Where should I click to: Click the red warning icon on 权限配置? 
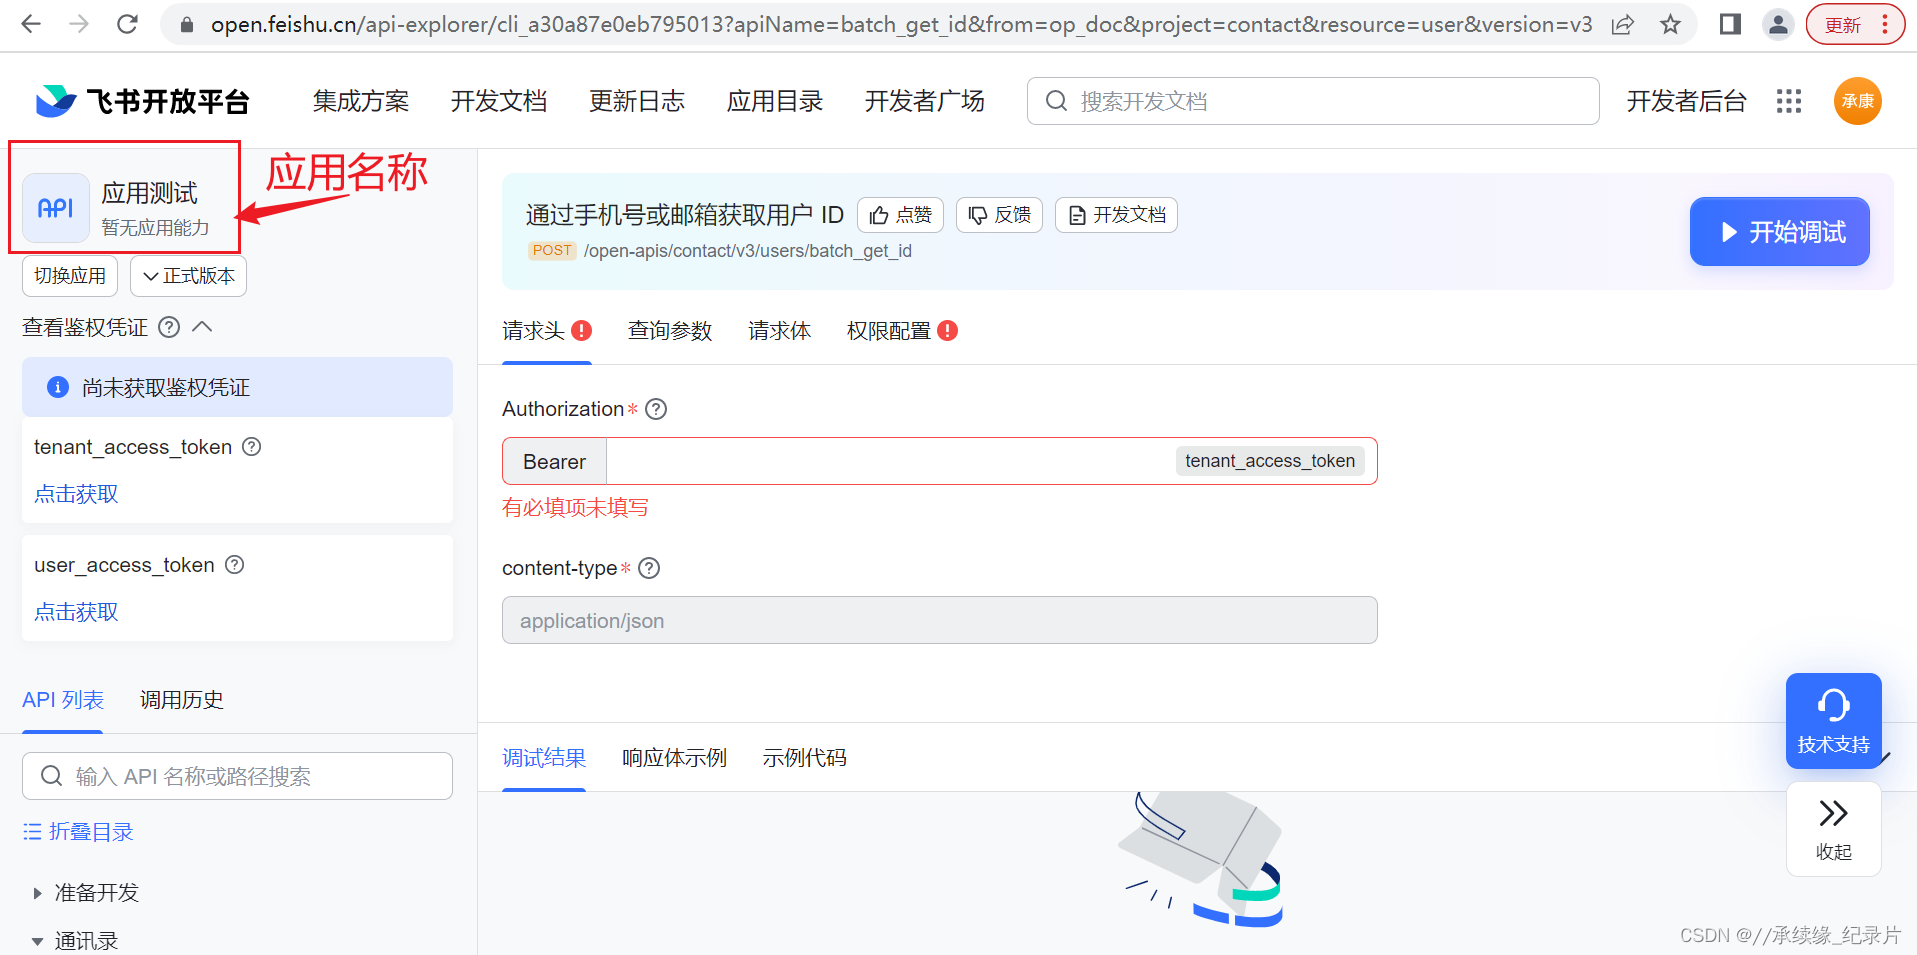948,331
